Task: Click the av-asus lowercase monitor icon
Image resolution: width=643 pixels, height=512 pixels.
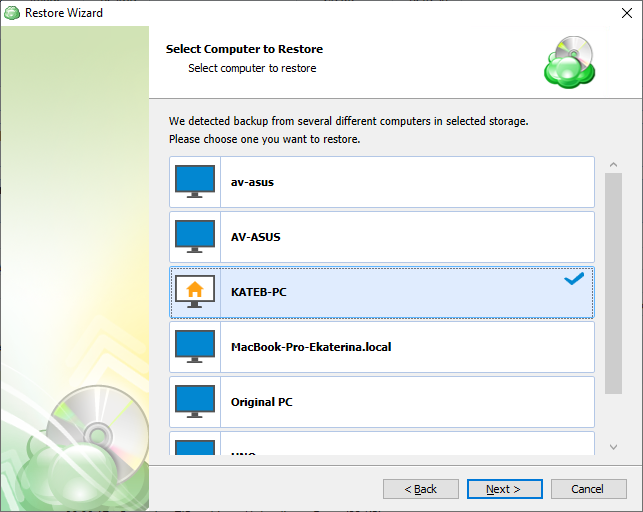Action: pos(195,182)
